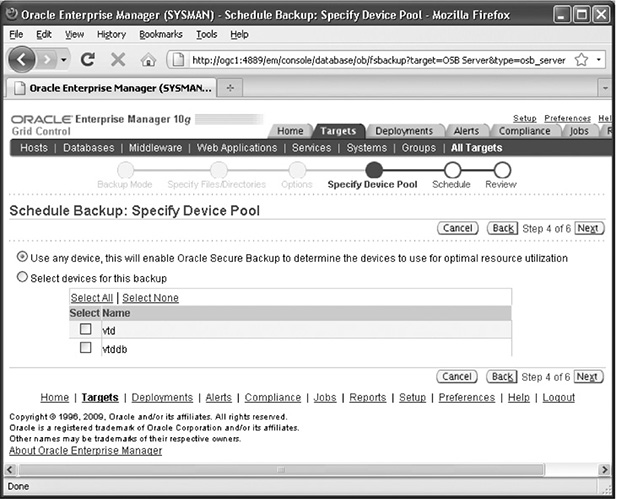Click the footer Help link
Viewport: 618px width, 499px height.
pos(519,398)
